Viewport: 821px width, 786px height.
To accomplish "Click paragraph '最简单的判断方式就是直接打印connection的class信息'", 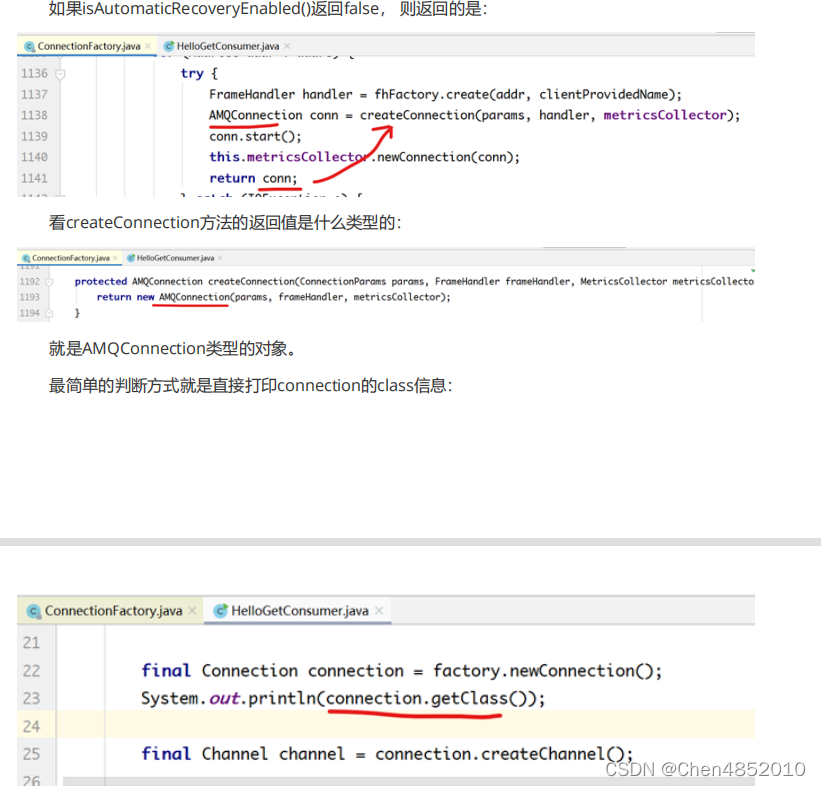I will click(x=250, y=386).
